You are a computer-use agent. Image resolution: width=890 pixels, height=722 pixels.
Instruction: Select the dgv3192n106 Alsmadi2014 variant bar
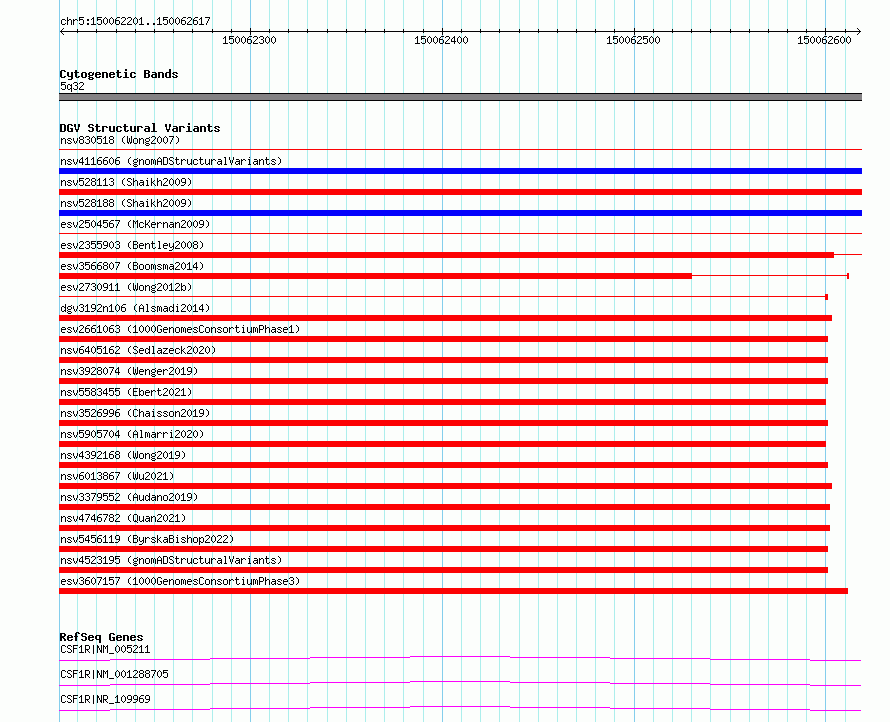click(446, 318)
